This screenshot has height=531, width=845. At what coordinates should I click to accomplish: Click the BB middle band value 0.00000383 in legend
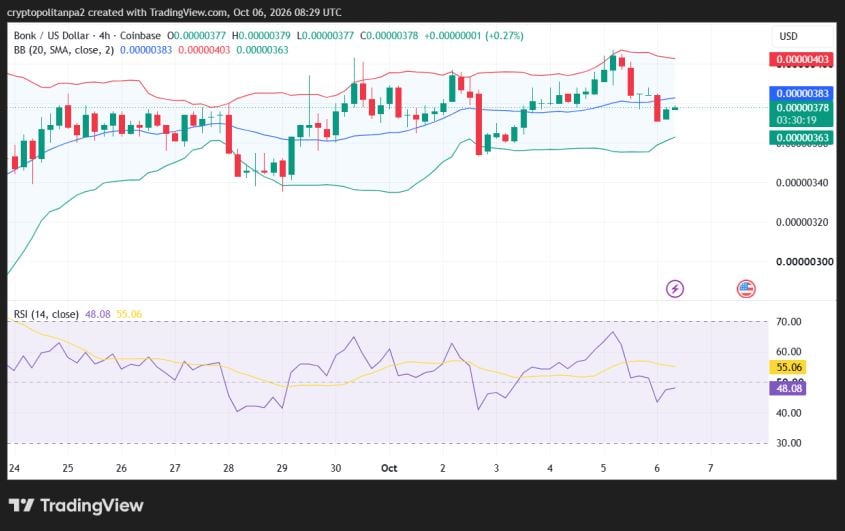(x=146, y=50)
